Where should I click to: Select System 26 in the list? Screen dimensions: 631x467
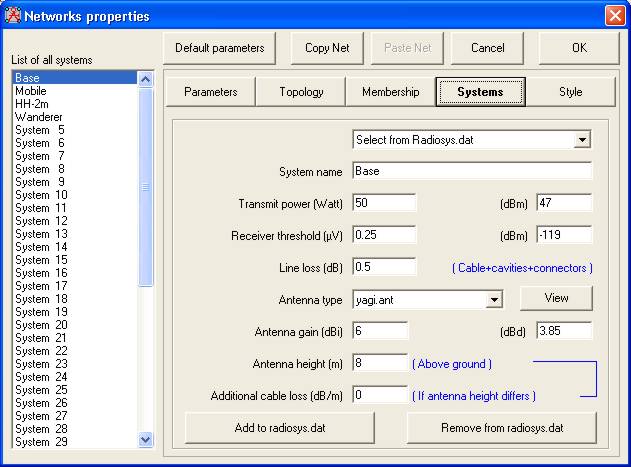point(75,403)
